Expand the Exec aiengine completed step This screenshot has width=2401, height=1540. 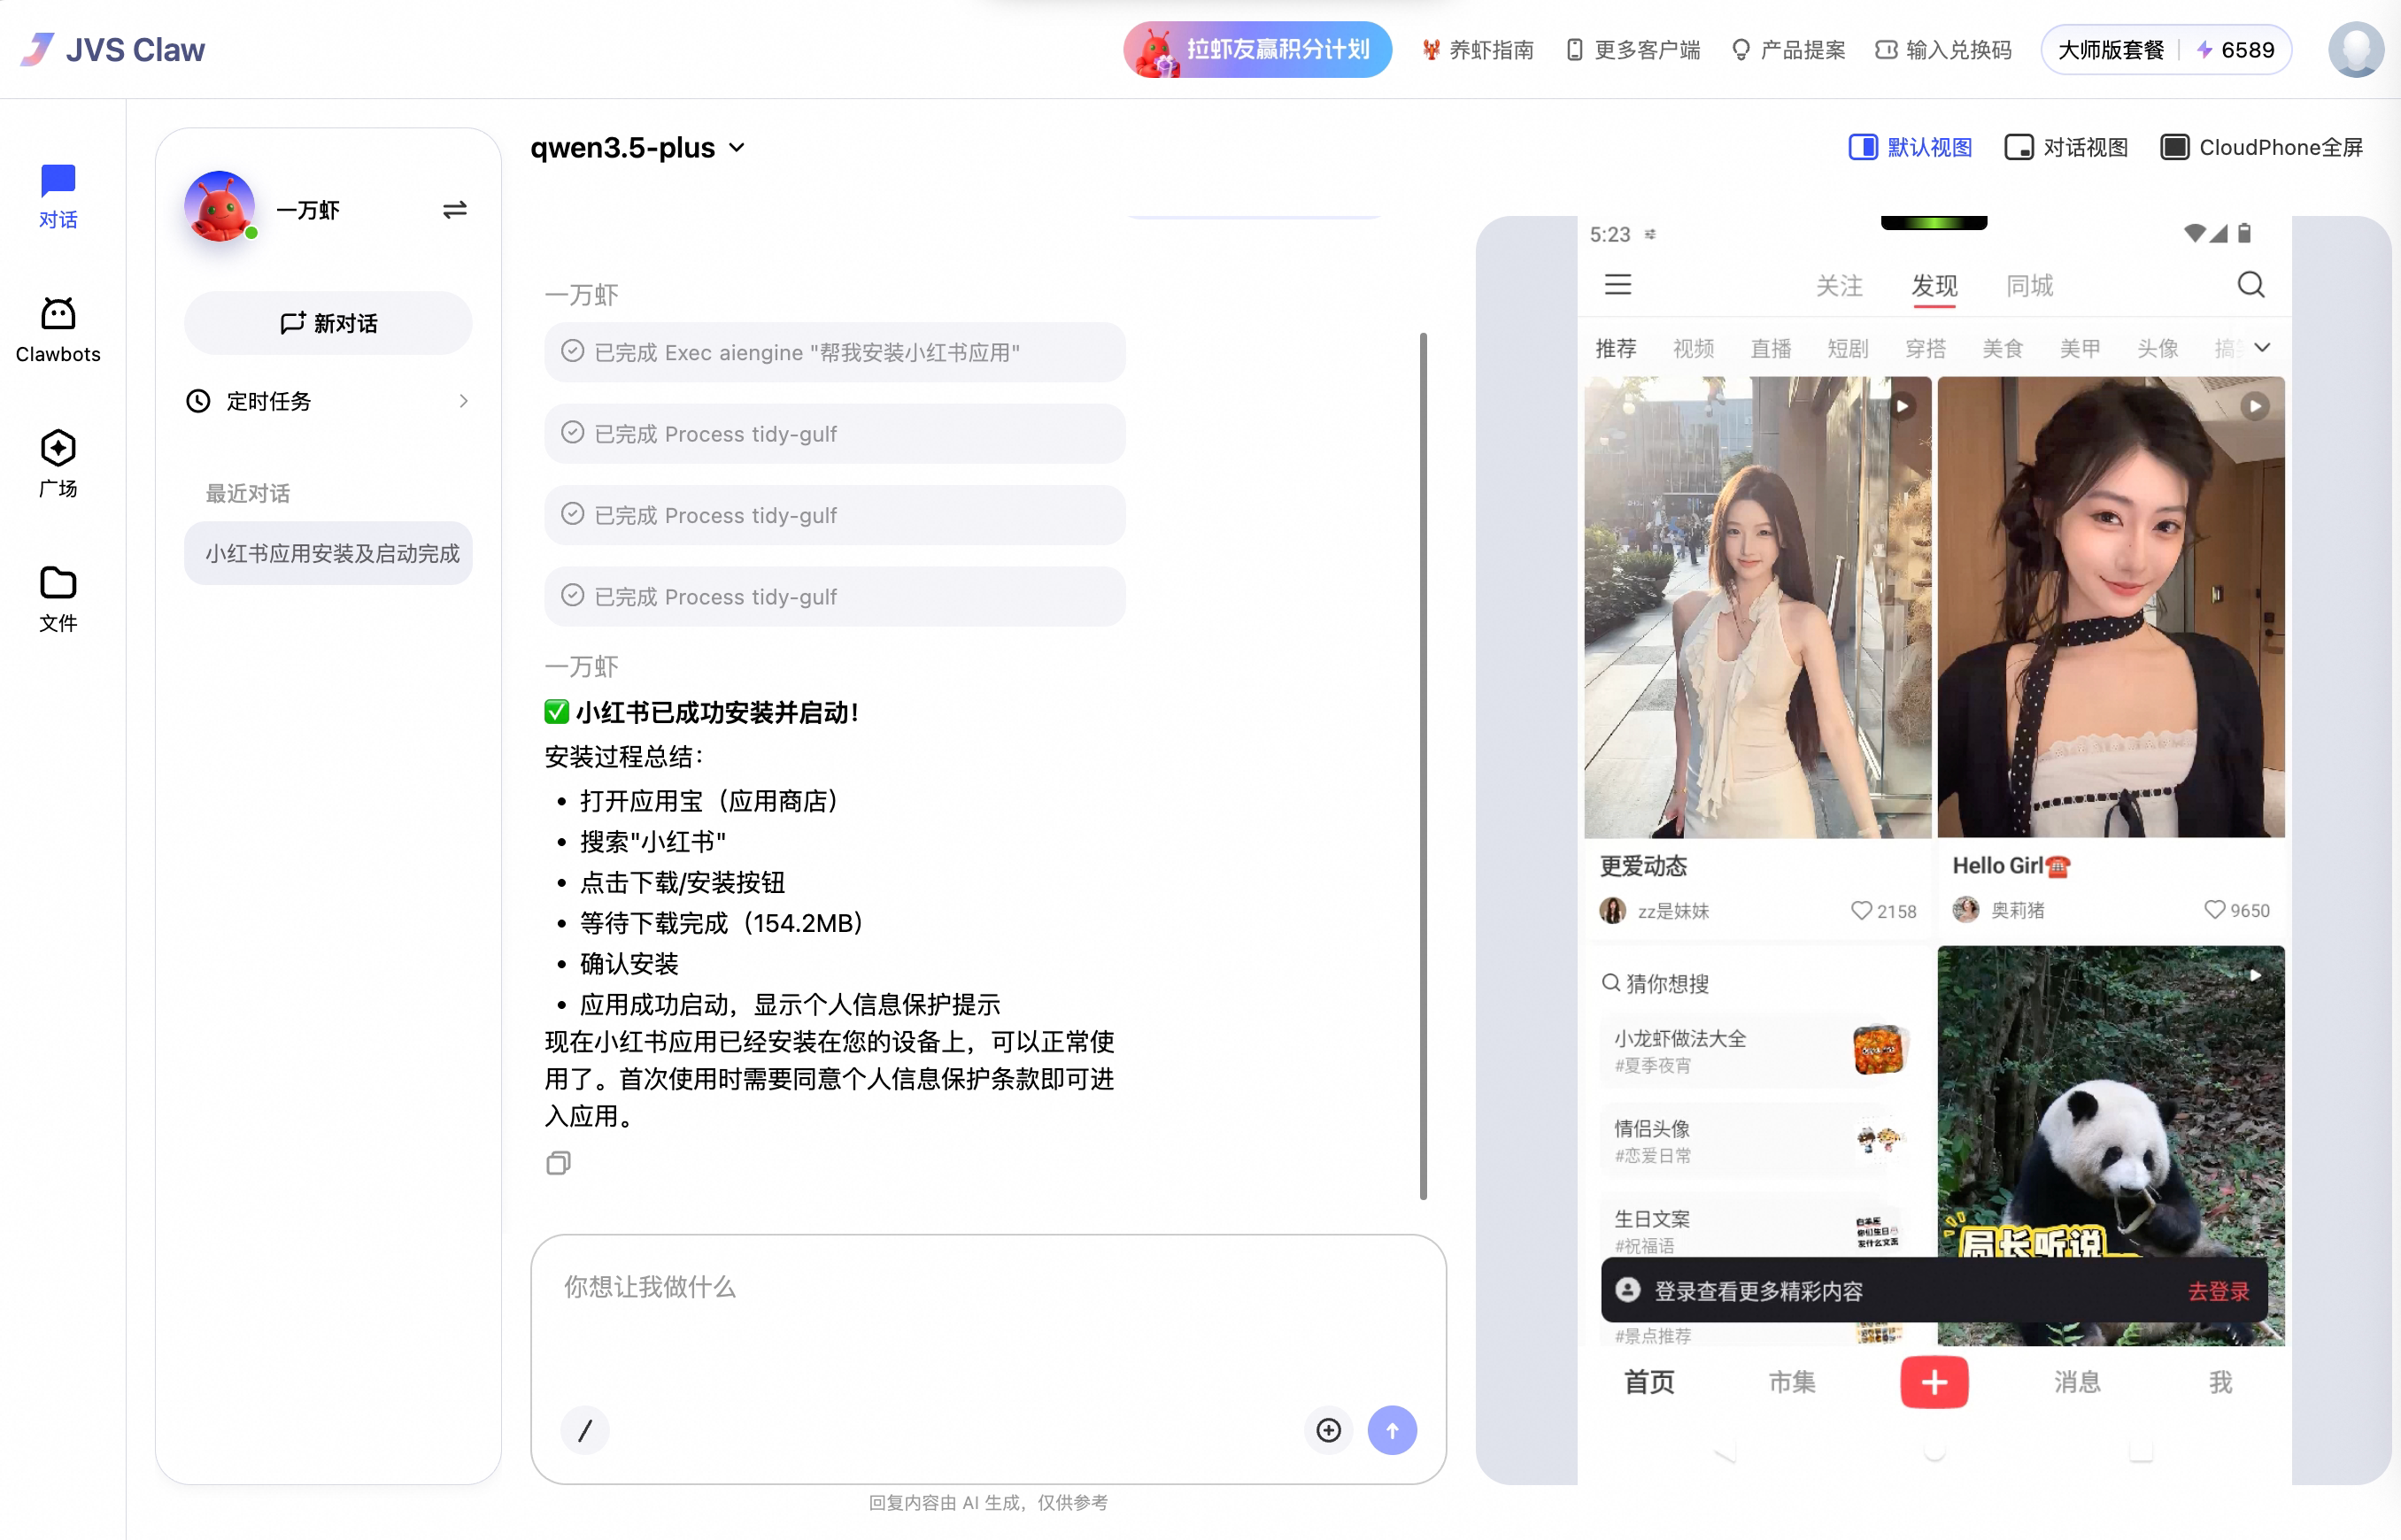834,352
